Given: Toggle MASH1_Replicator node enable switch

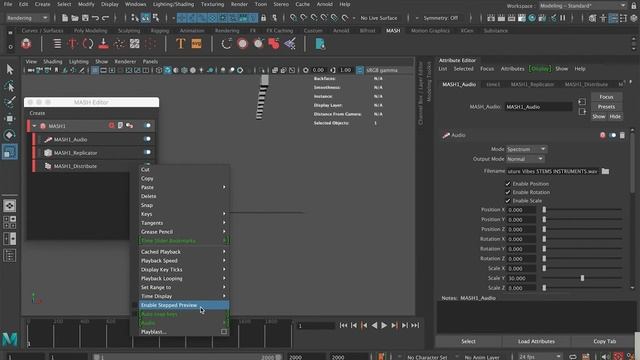Looking at the screenshot, I should (x=147, y=152).
